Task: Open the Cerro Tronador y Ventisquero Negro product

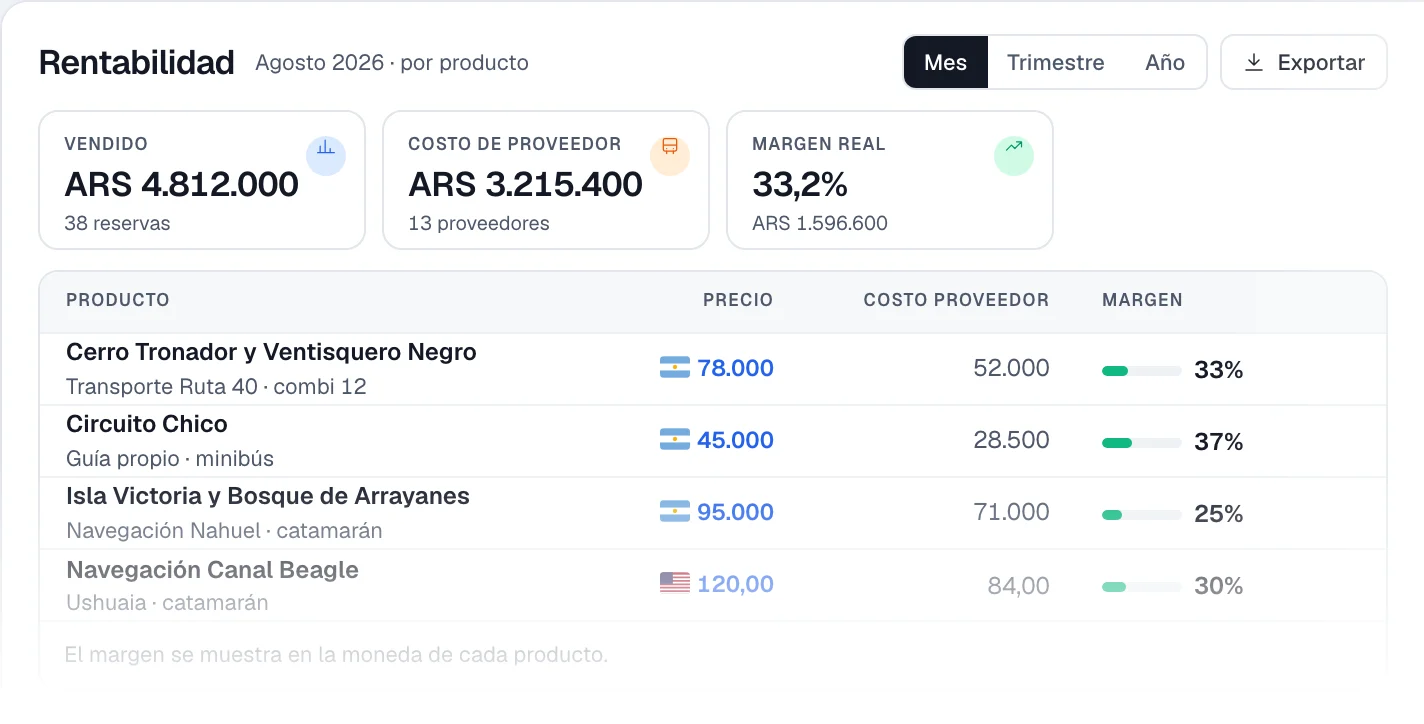Action: pyautogui.click(x=271, y=352)
